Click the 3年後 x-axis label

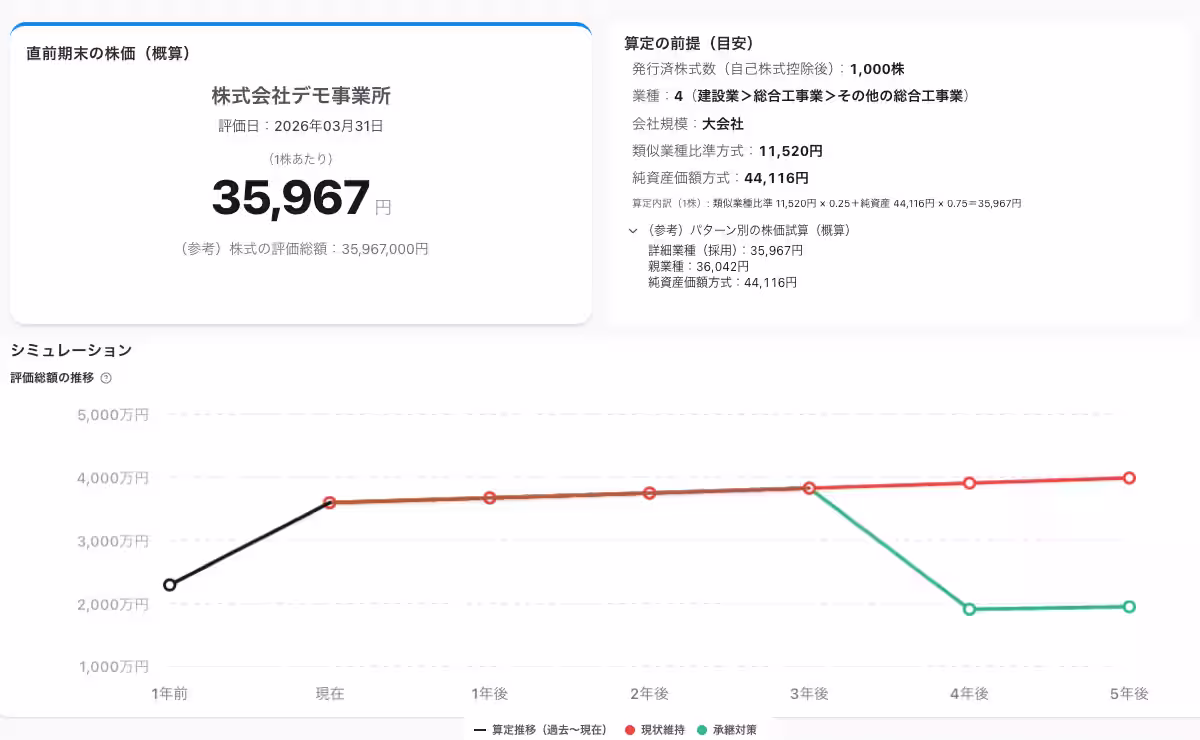click(x=810, y=694)
